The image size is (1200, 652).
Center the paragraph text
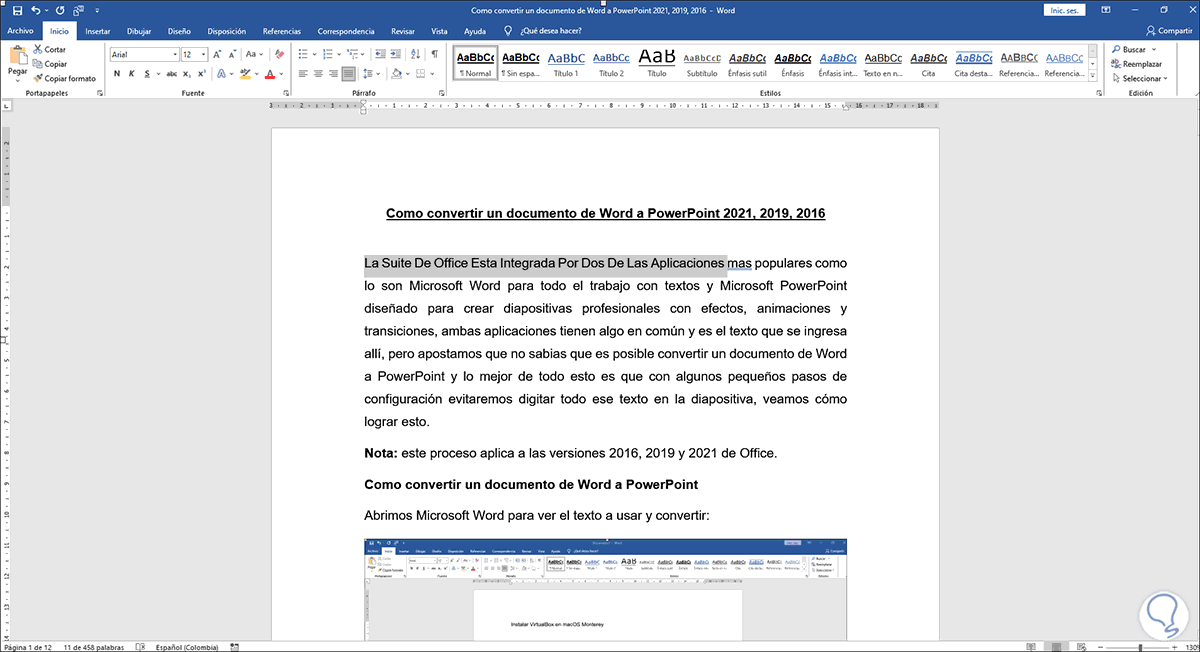318,74
